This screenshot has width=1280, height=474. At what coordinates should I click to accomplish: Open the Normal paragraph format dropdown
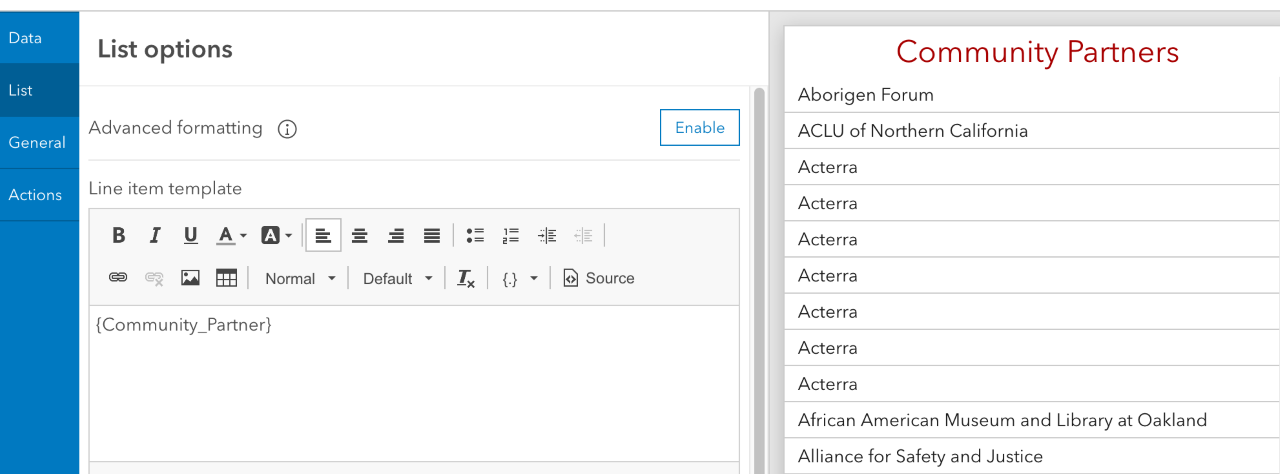coord(300,278)
